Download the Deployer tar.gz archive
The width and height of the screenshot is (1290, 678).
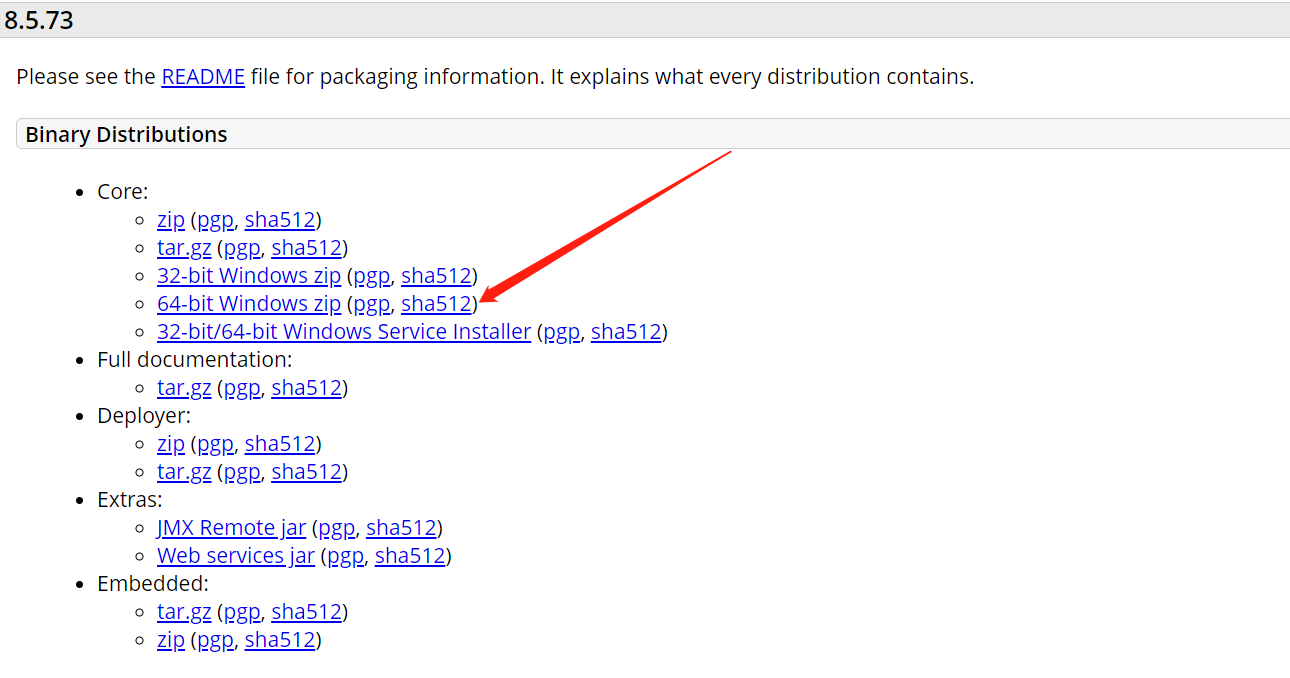pyautogui.click(x=184, y=472)
